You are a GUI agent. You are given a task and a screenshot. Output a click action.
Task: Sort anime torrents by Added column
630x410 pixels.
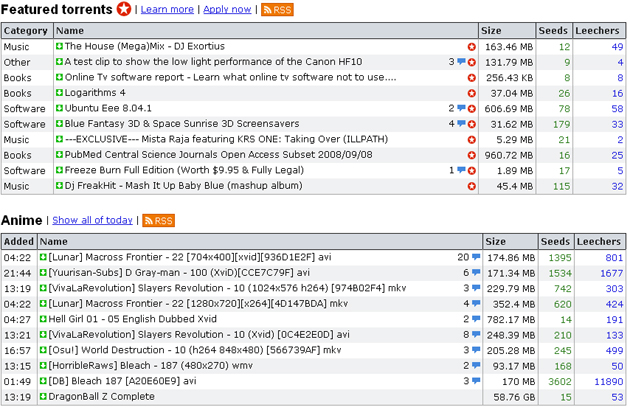[x=18, y=241]
